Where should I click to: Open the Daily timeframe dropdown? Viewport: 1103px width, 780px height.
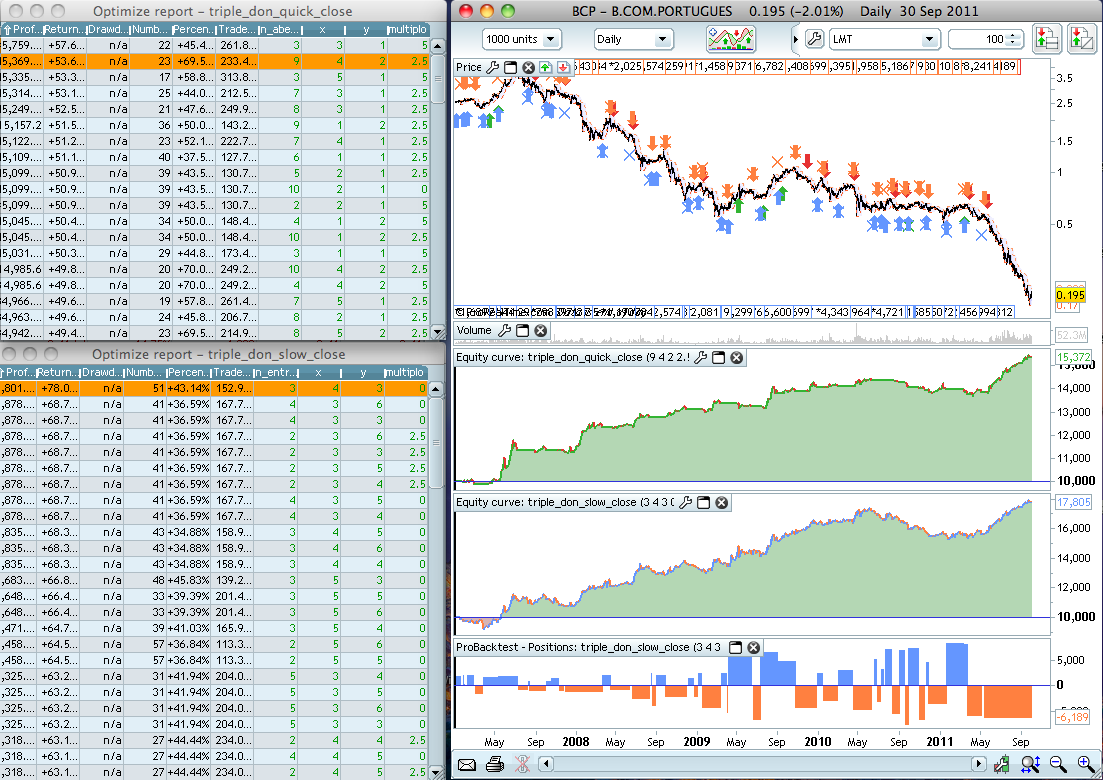pos(633,39)
